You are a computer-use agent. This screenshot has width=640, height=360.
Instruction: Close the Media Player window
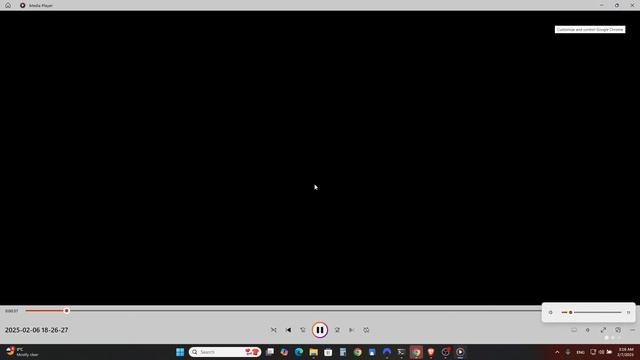pos(632,5)
